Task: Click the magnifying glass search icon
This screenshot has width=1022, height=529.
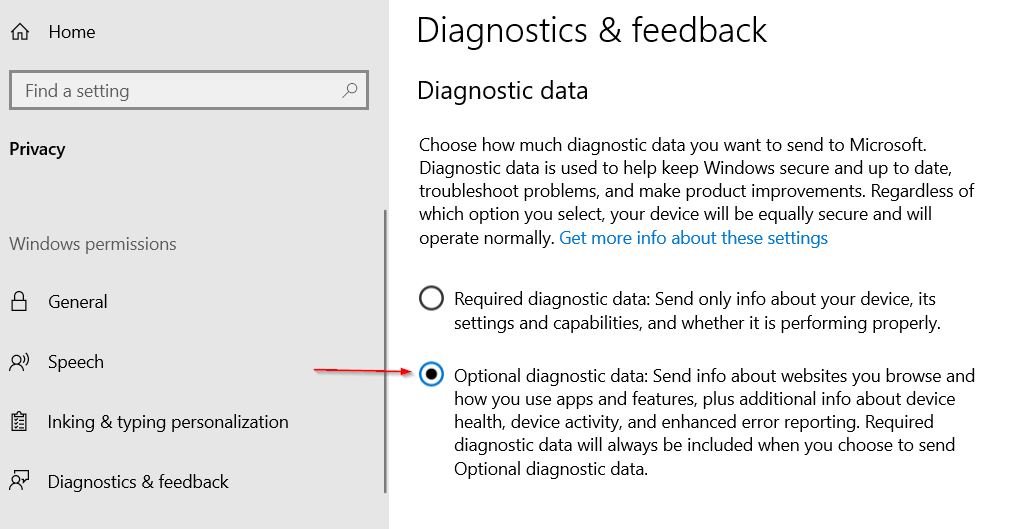Action: click(350, 90)
